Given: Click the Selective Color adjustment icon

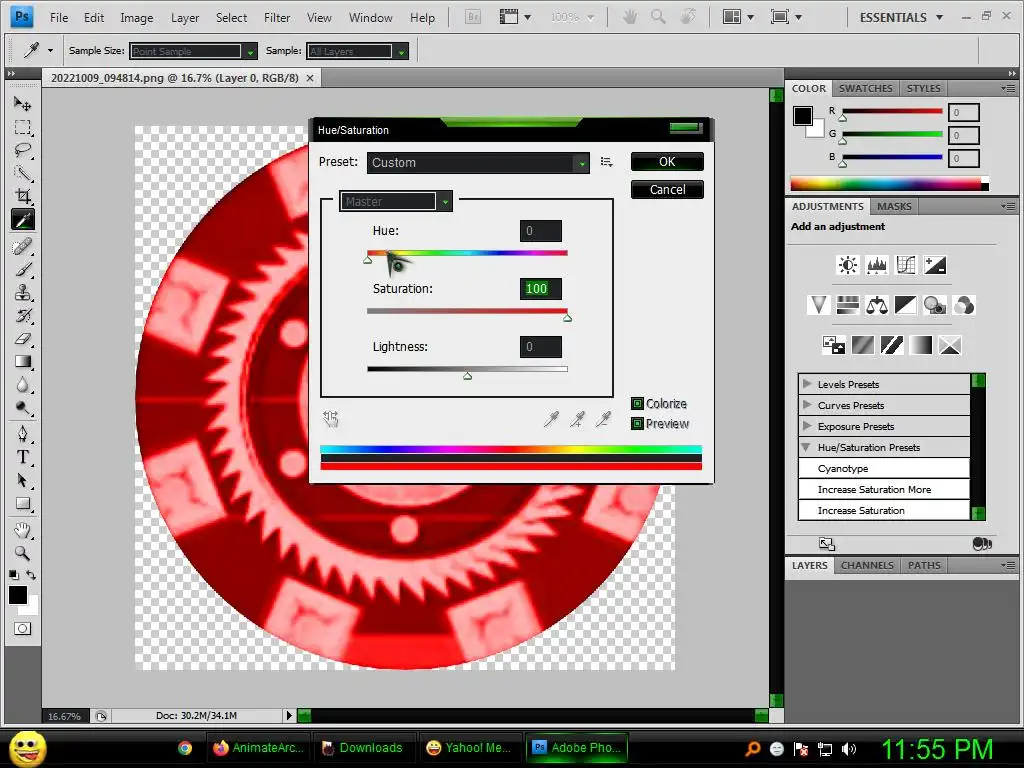Looking at the screenshot, I should point(950,345).
